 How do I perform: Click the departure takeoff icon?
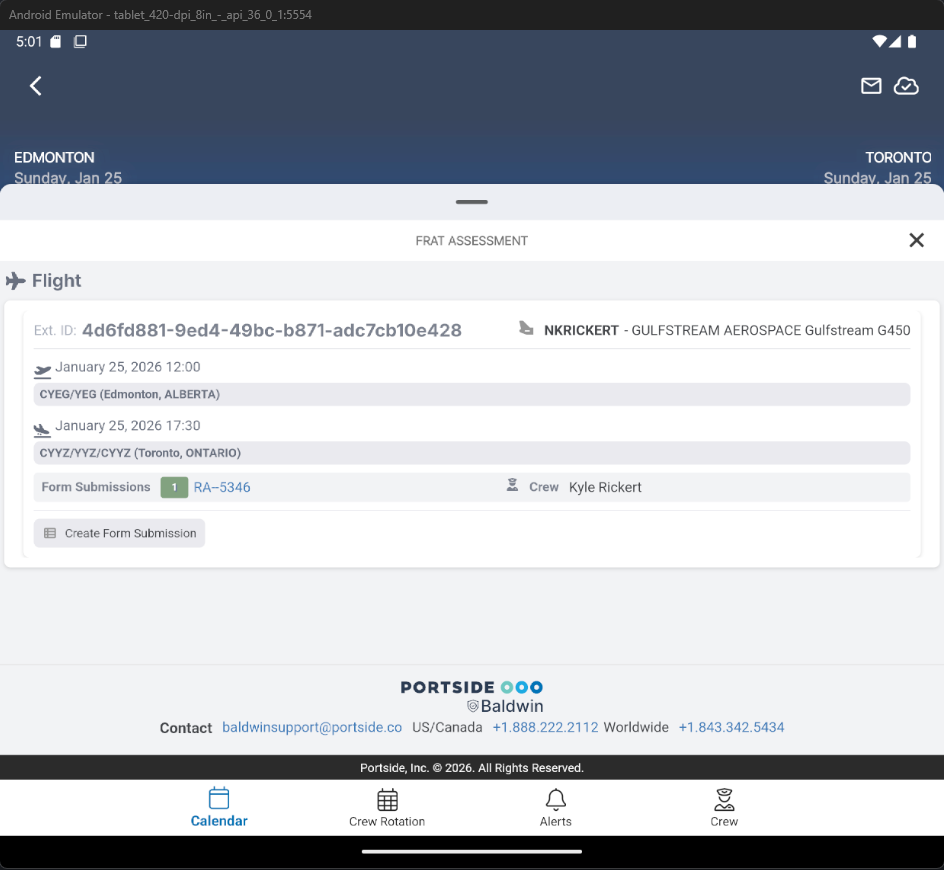coord(42,370)
